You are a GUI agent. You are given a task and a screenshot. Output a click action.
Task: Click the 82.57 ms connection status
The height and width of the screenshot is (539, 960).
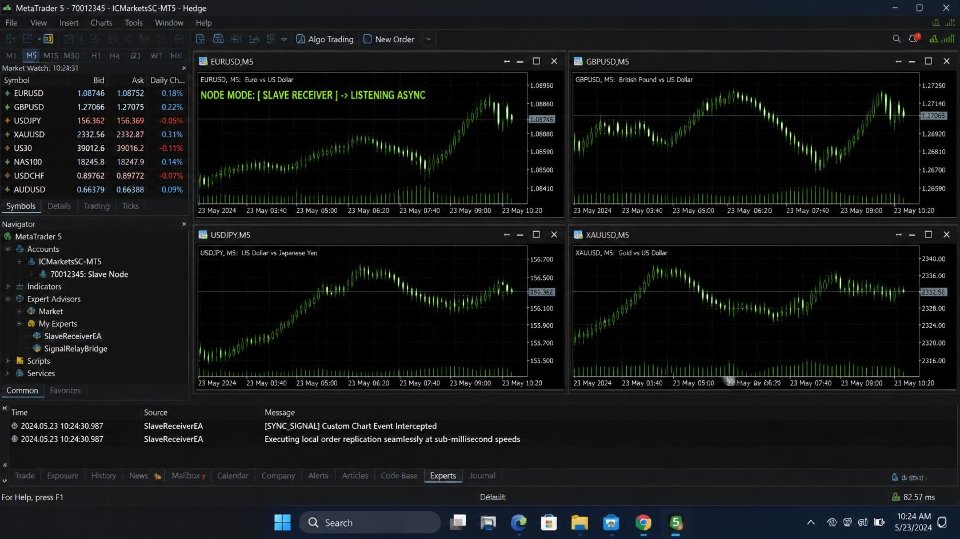913,497
